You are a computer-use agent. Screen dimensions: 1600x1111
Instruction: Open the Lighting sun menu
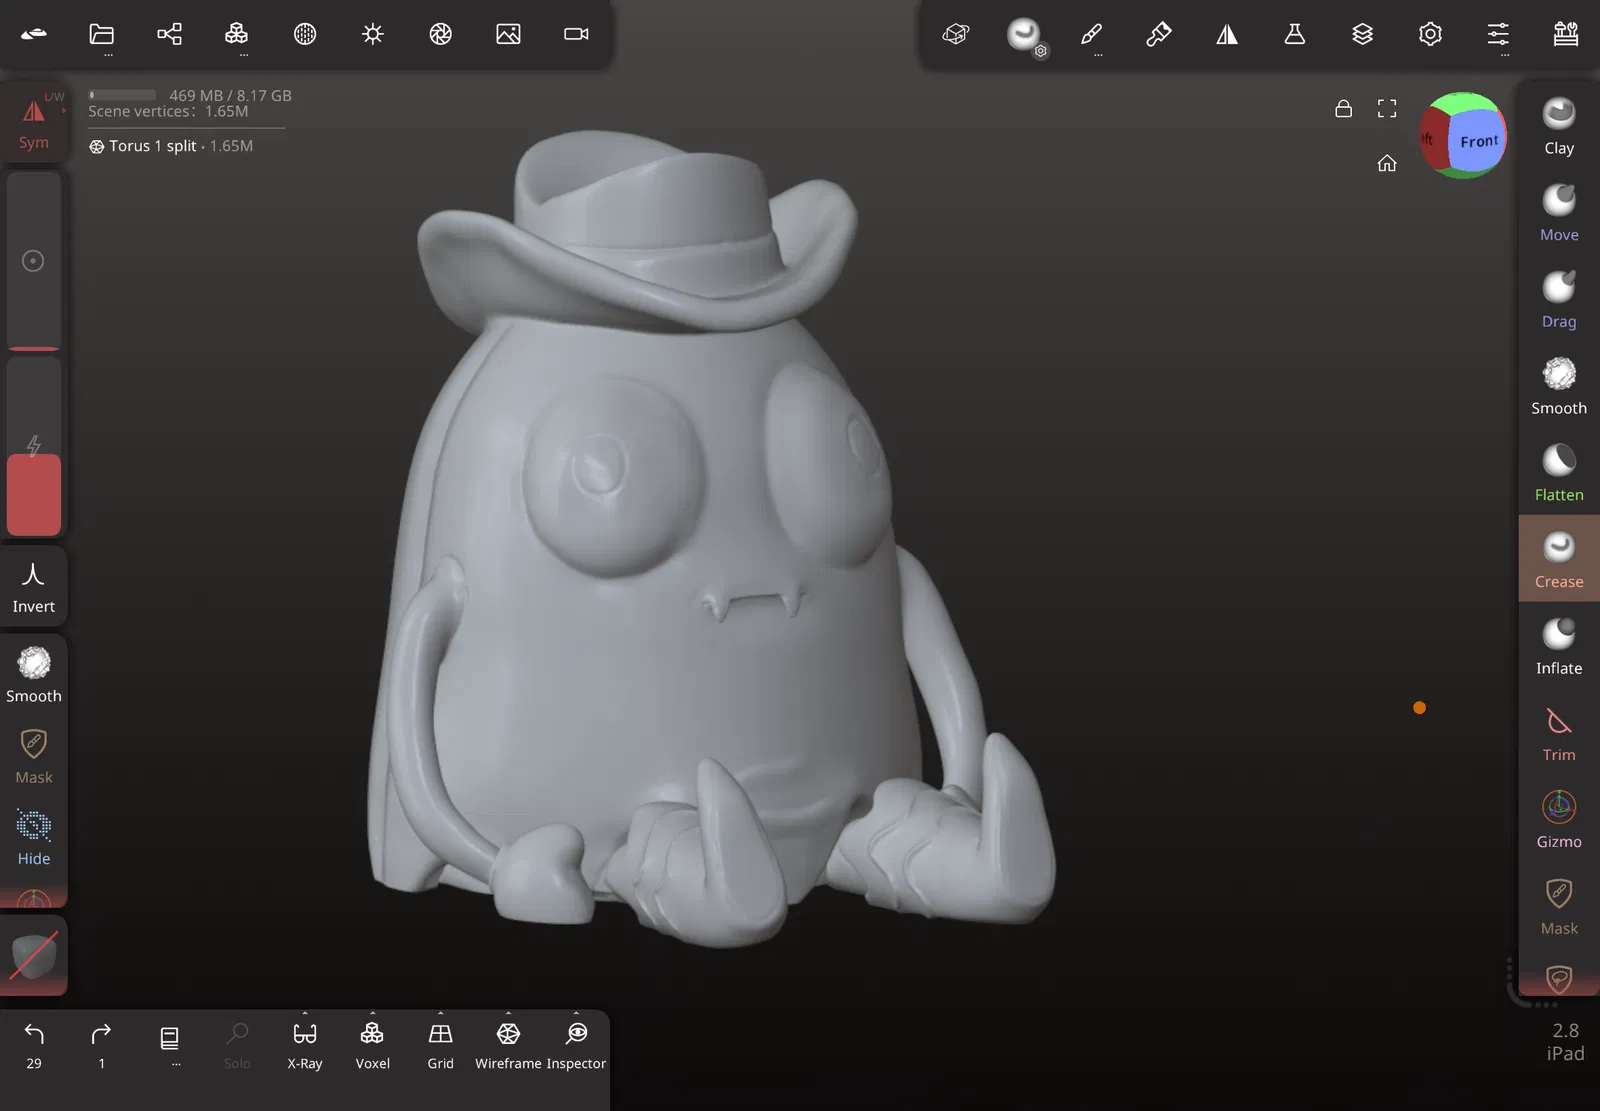click(373, 34)
